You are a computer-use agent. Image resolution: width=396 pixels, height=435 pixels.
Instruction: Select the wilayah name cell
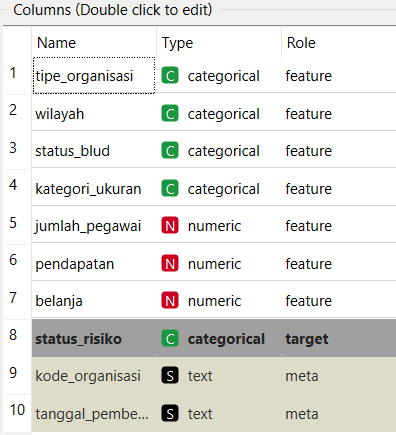(x=94, y=113)
